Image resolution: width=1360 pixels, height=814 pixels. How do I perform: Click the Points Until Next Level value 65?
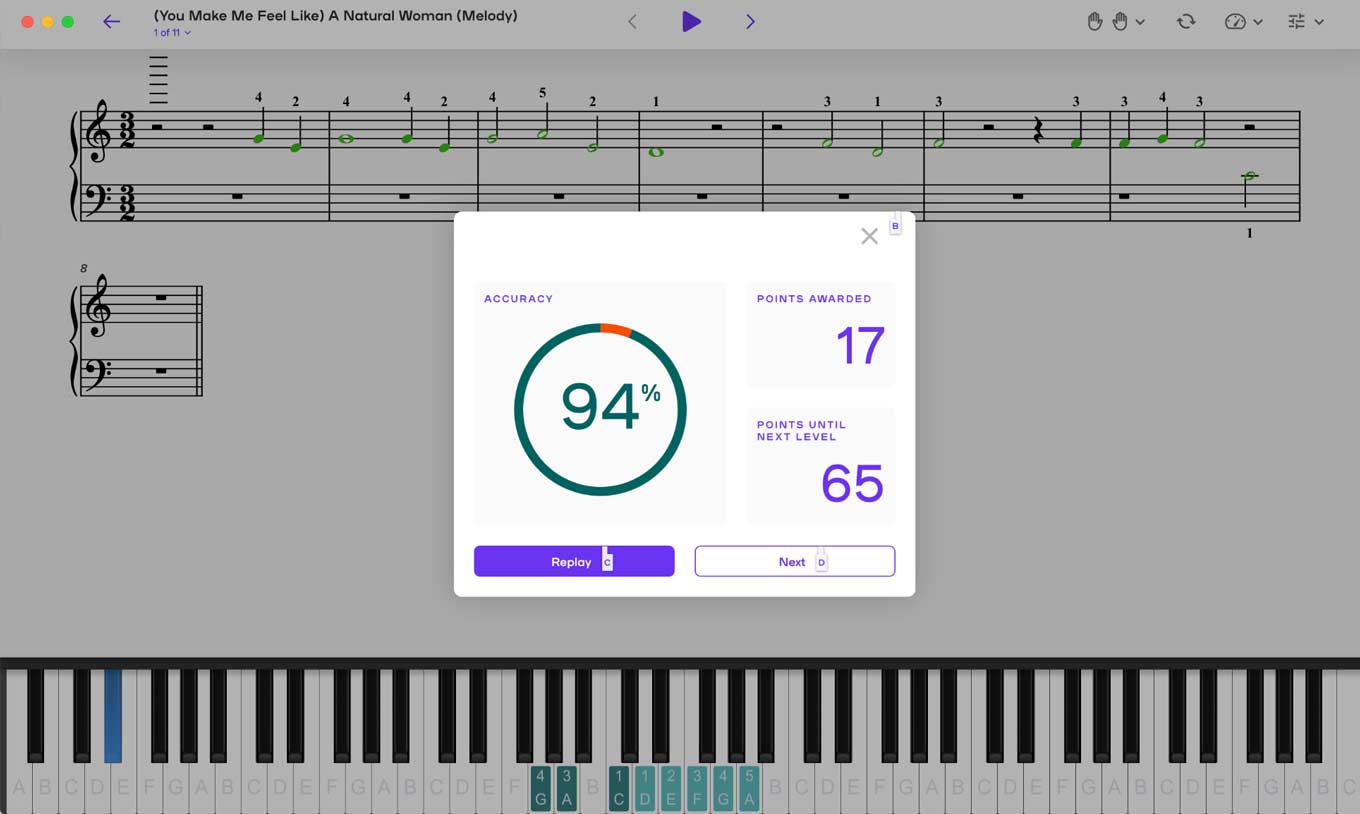(x=852, y=484)
